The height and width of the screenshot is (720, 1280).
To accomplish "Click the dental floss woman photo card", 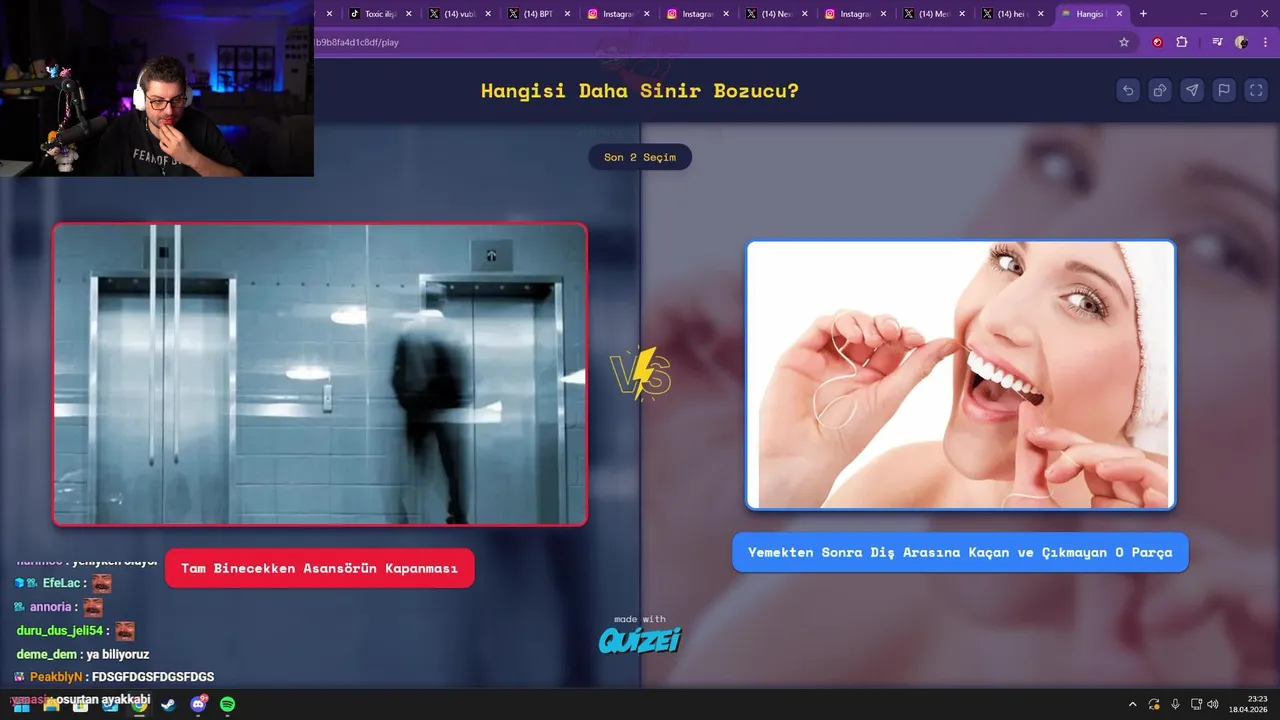I will pos(961,375).
